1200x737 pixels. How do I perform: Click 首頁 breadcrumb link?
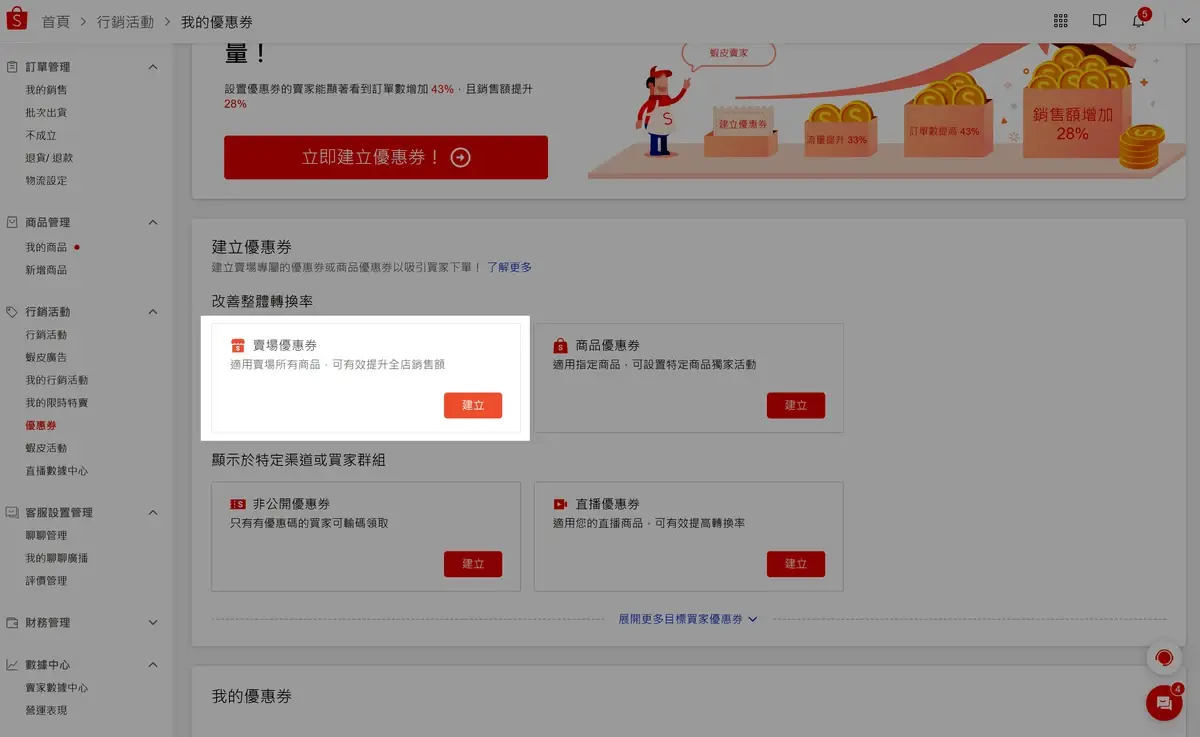coord(56,22)
